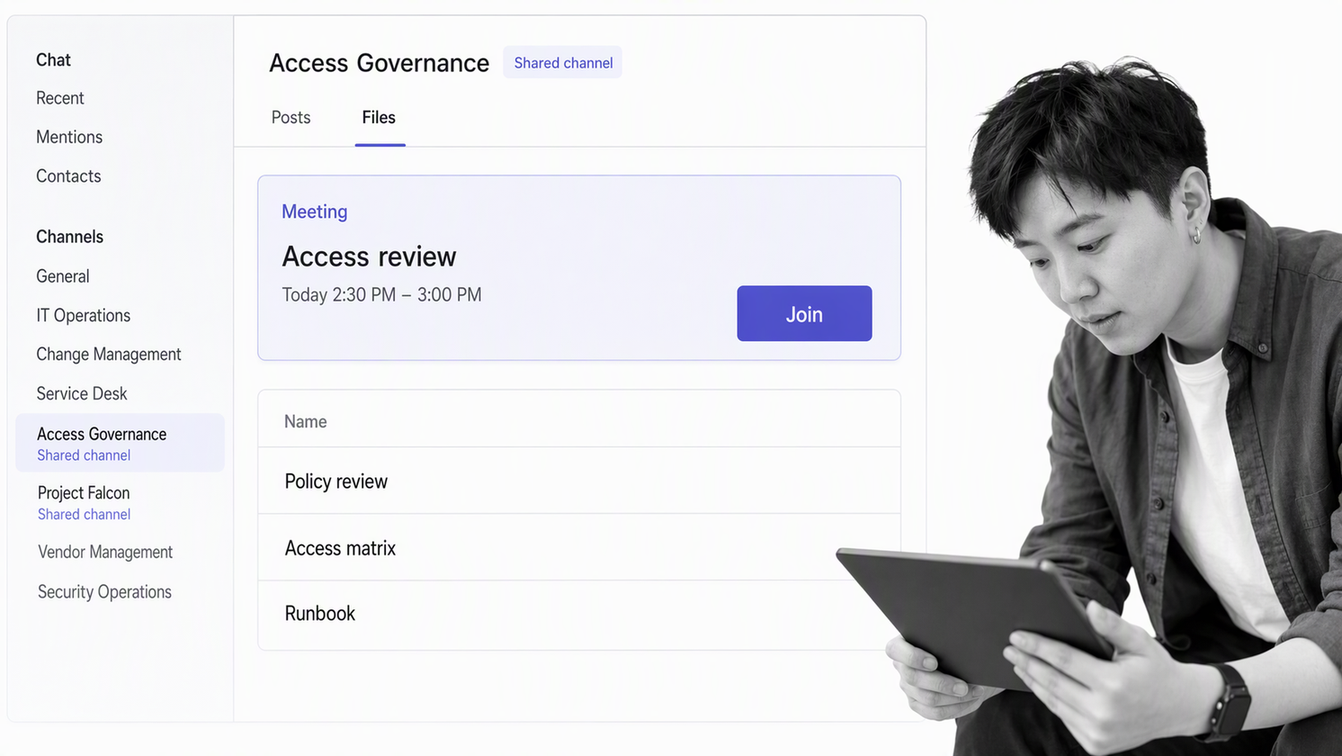The image size is (1342, 756).
Task: Click the Access review meeting title
Action: [369, 256]
